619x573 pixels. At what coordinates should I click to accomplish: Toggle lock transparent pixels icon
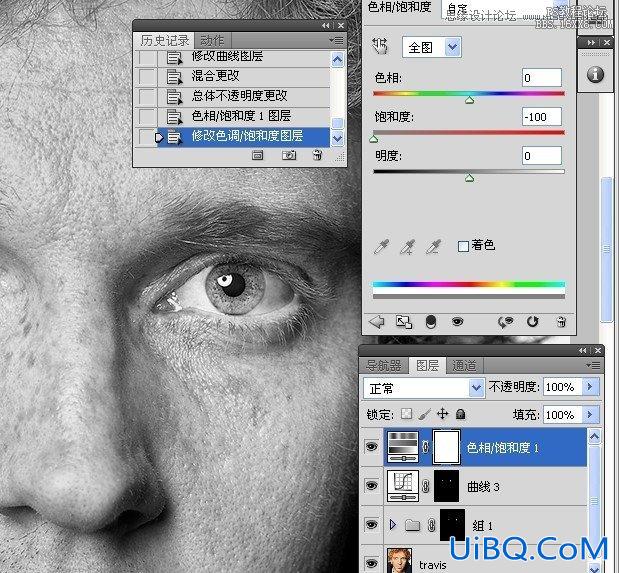pyautogui.click(x=406, y=414)
